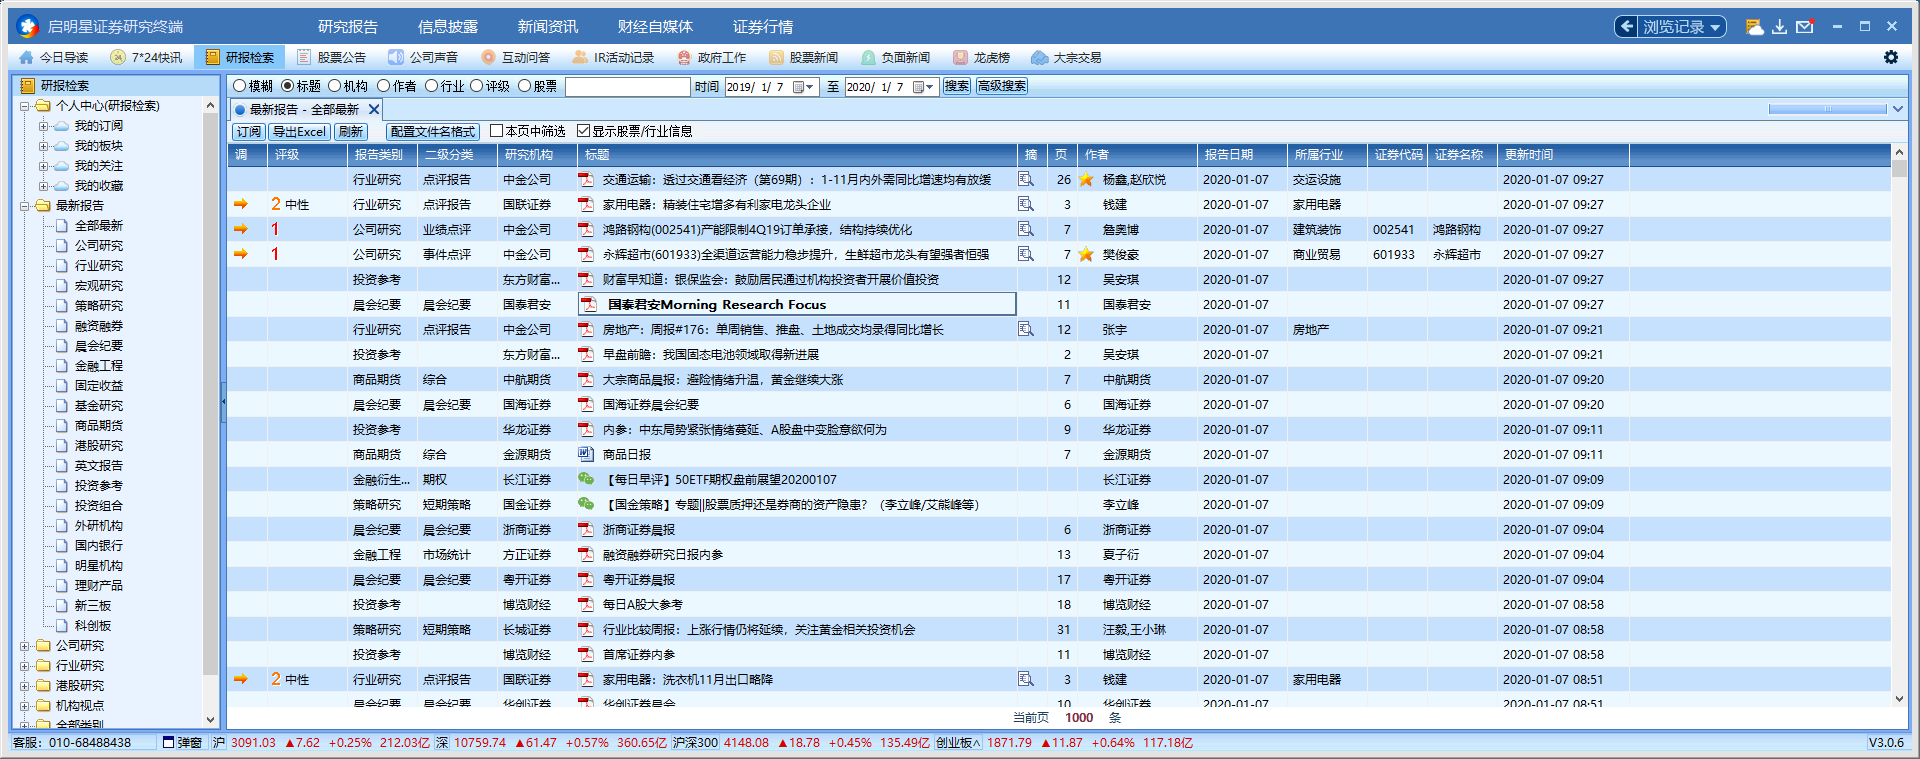Open the end date calendar dropdown
1920x759 pixels.
click(x=924, y=87)
